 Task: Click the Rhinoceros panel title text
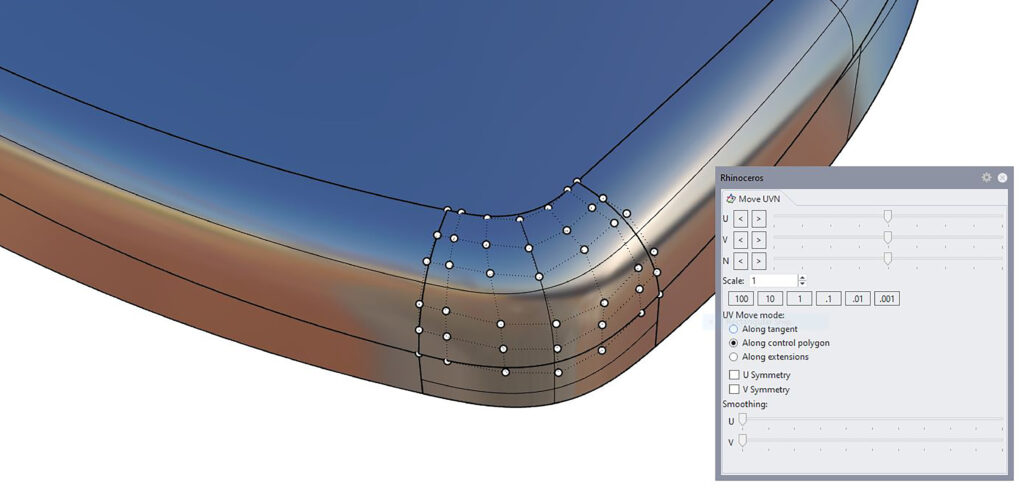(741, 178)
